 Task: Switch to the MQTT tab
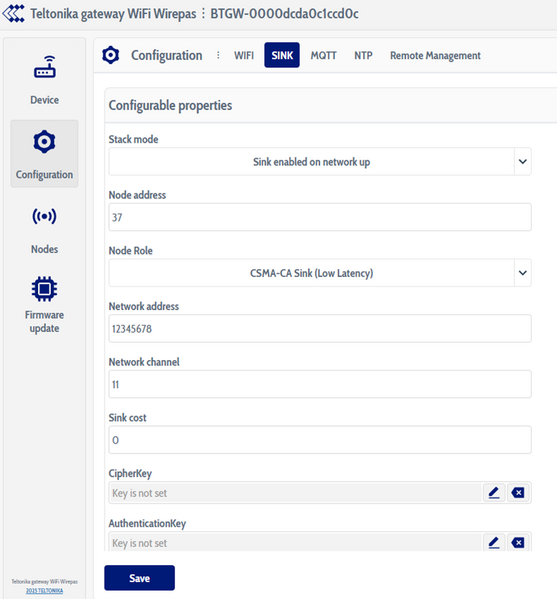323,55
